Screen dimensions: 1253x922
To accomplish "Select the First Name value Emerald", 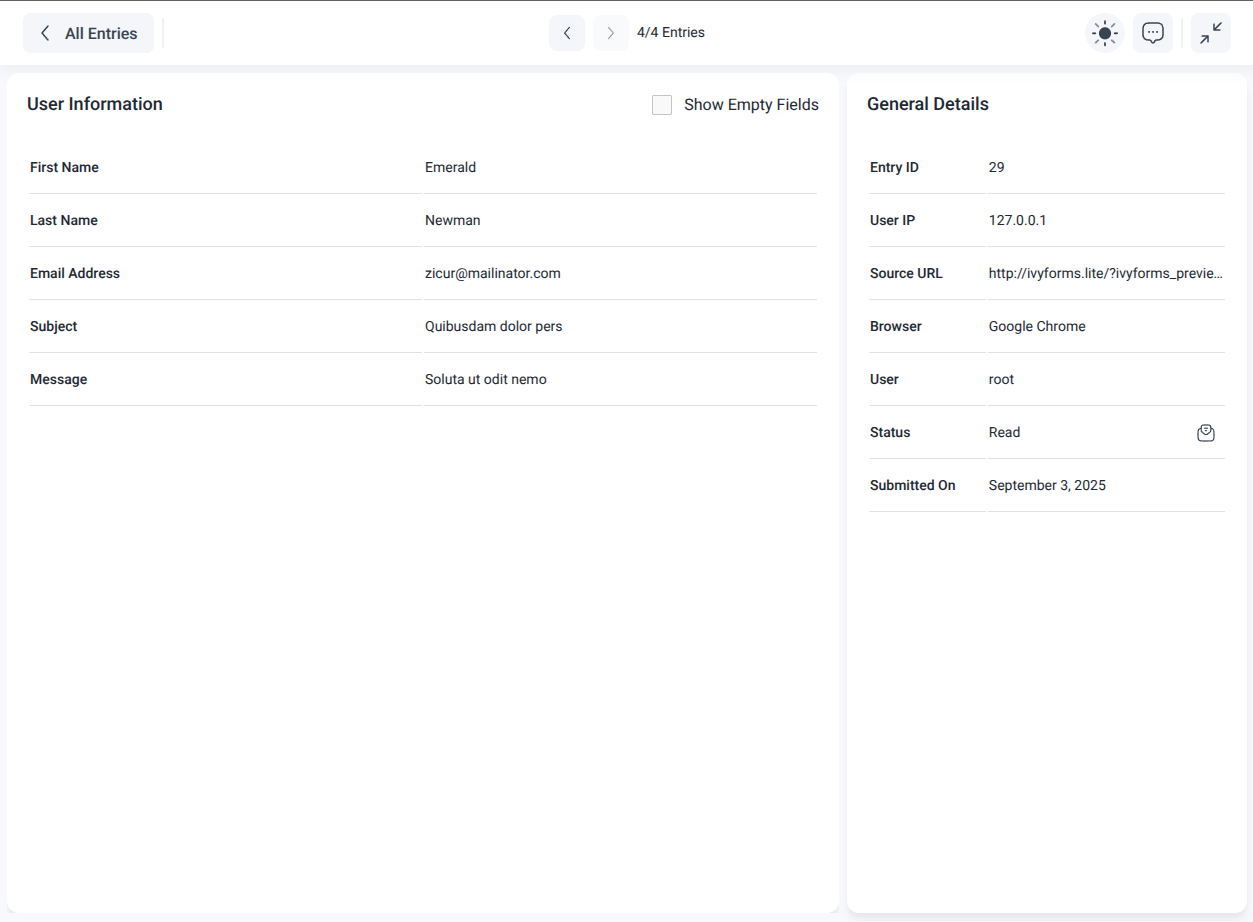I will 450,167.
